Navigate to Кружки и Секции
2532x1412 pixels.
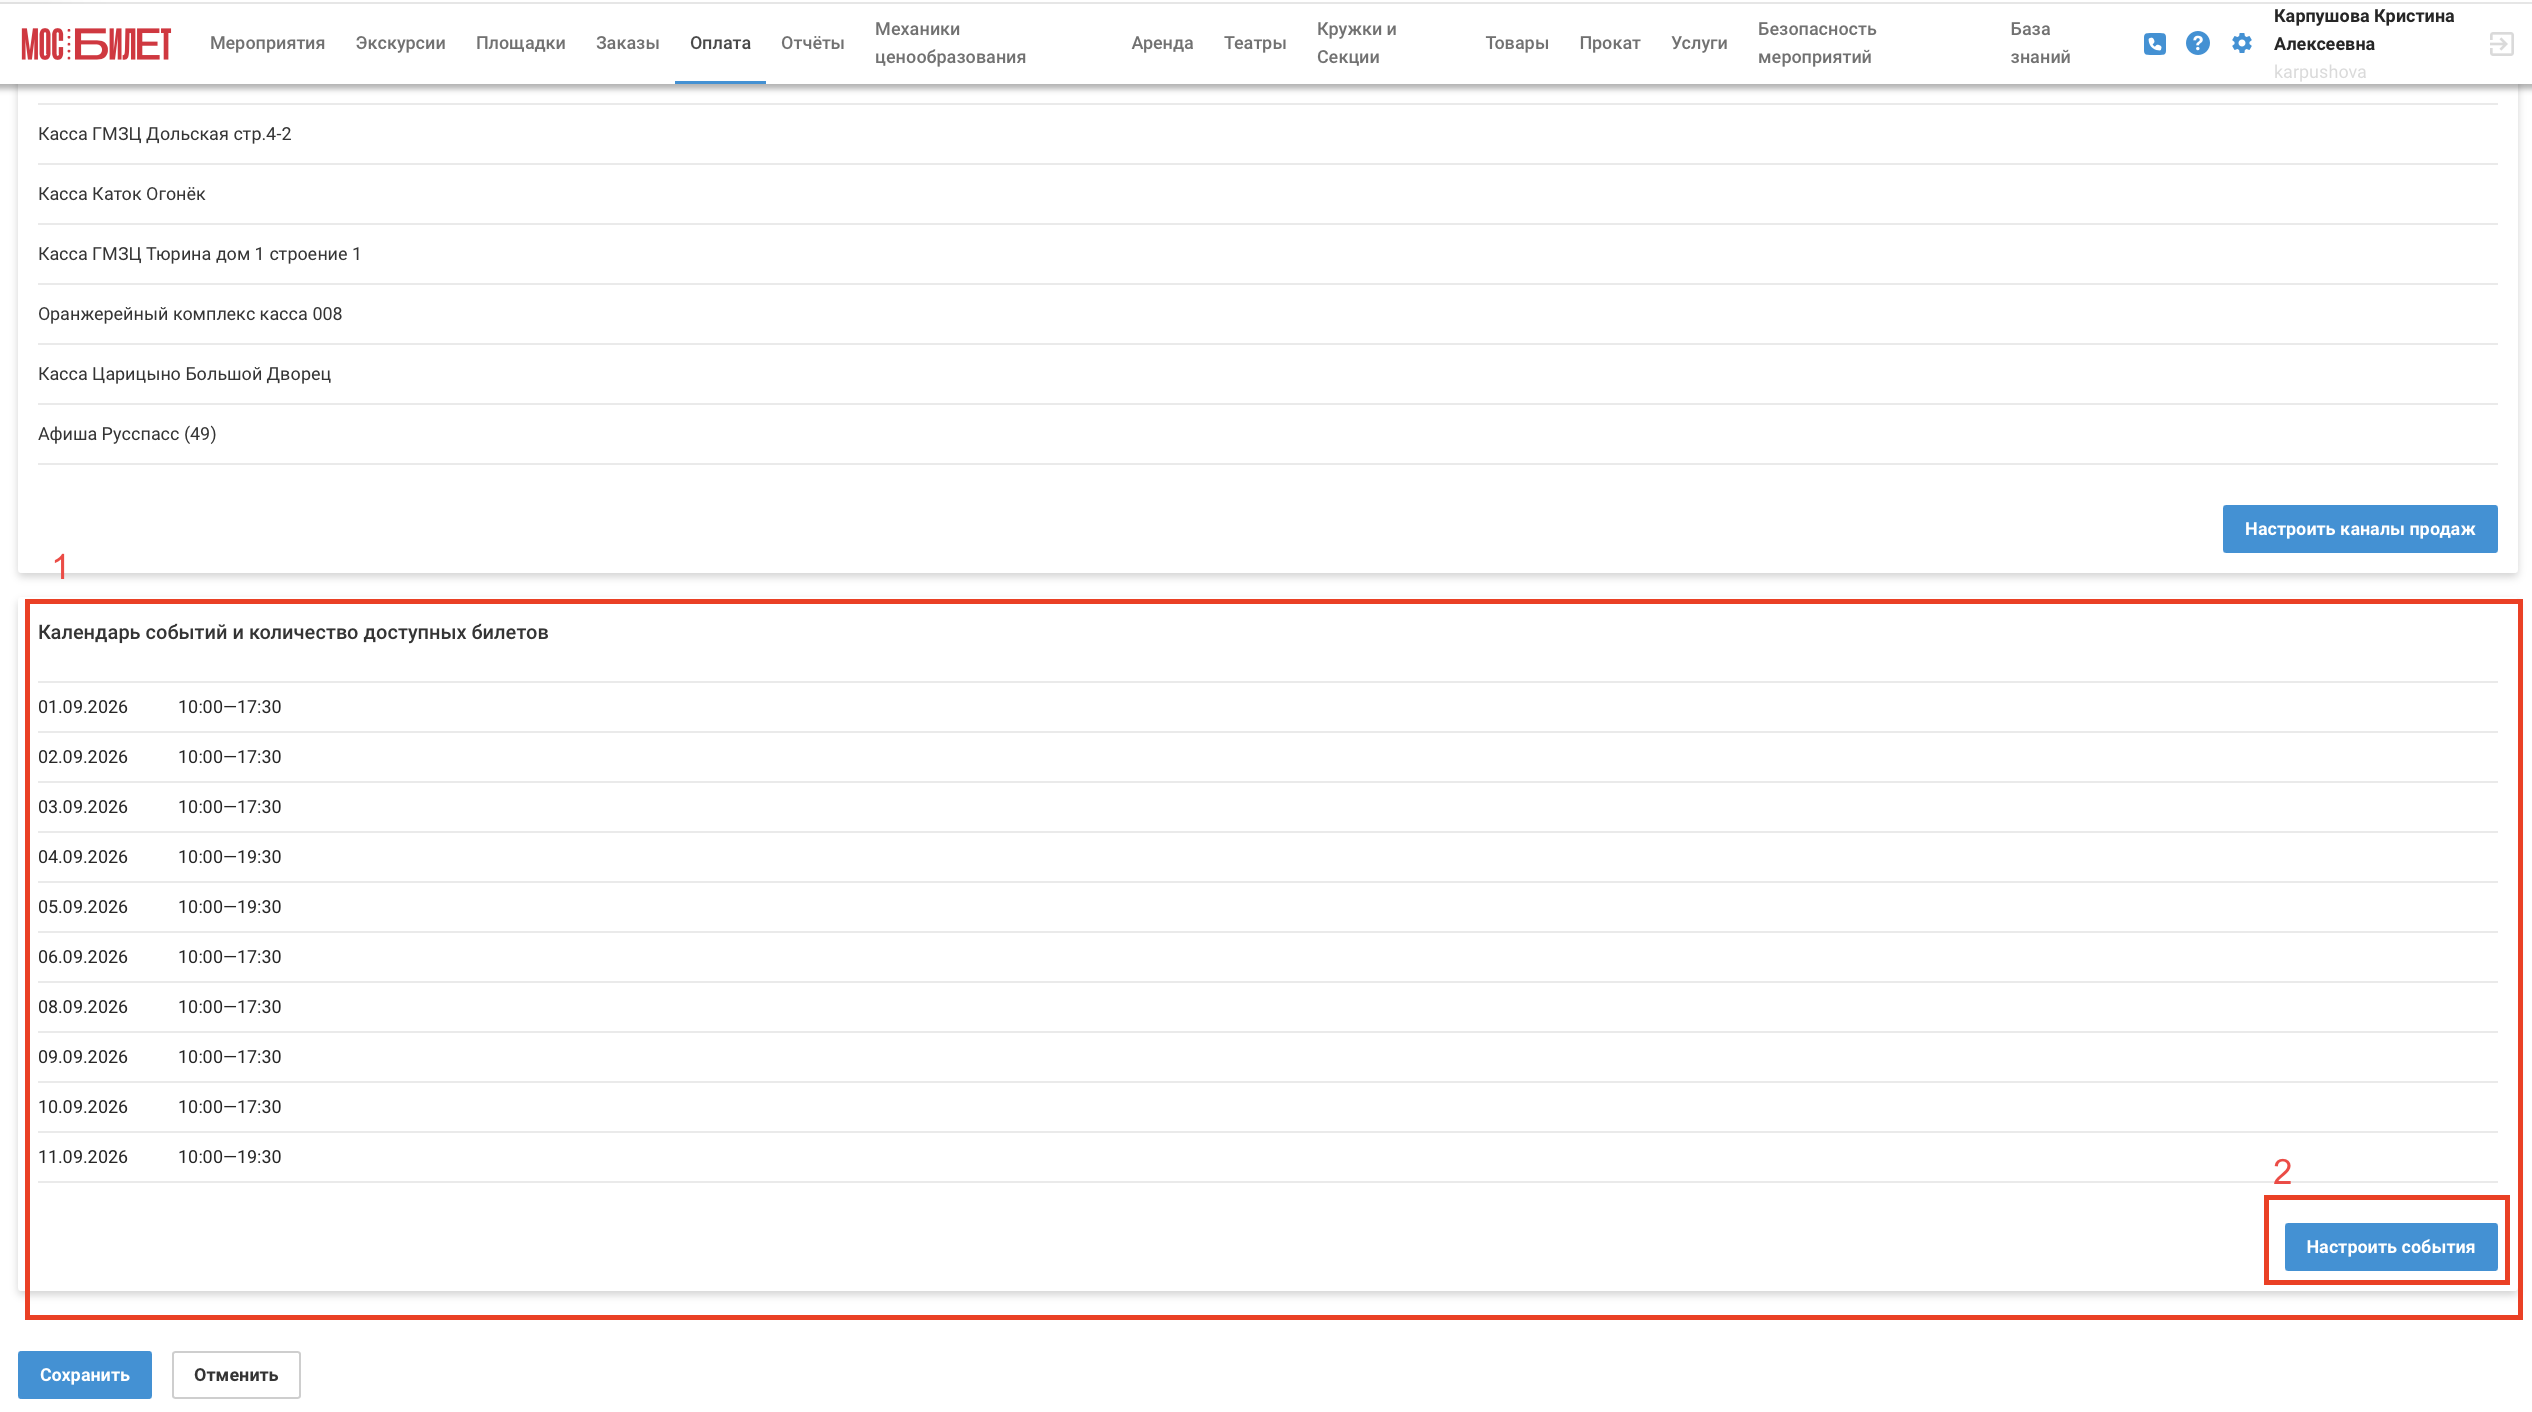coord(1357,43)
